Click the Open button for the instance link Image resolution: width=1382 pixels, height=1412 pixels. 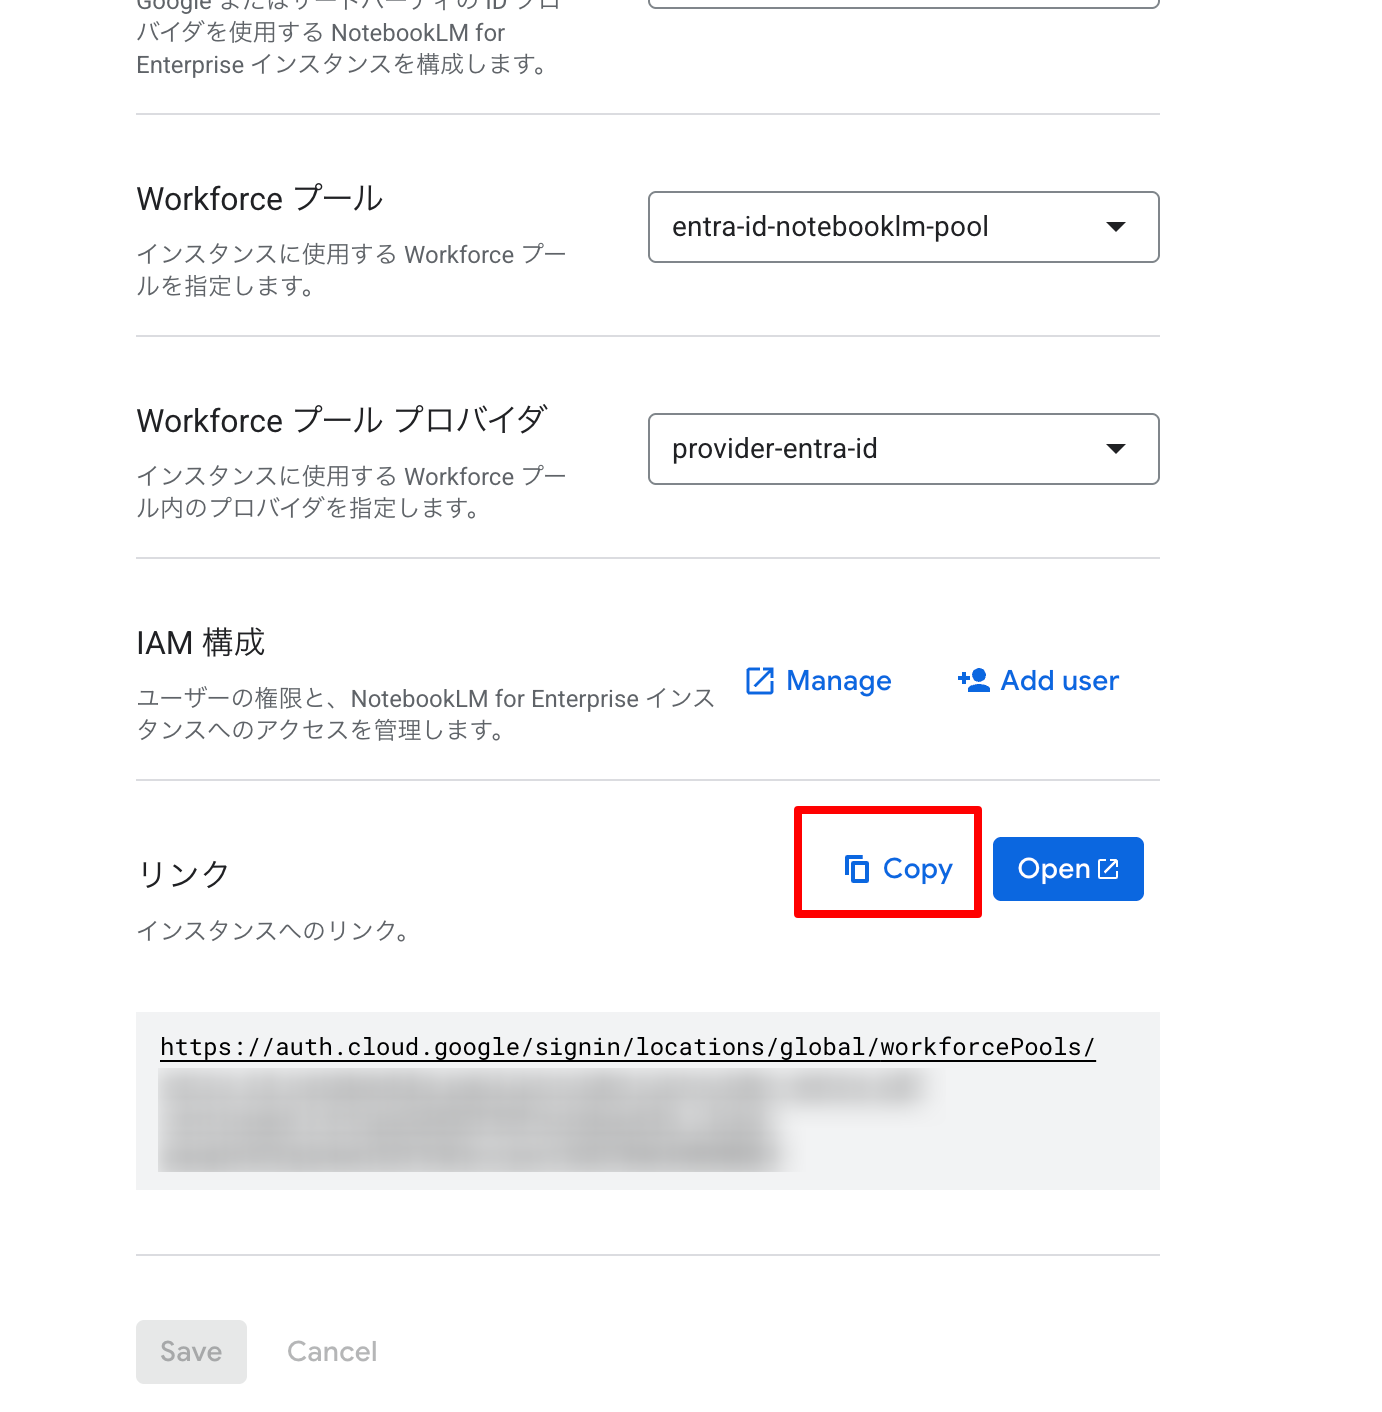click(1067, 868)
